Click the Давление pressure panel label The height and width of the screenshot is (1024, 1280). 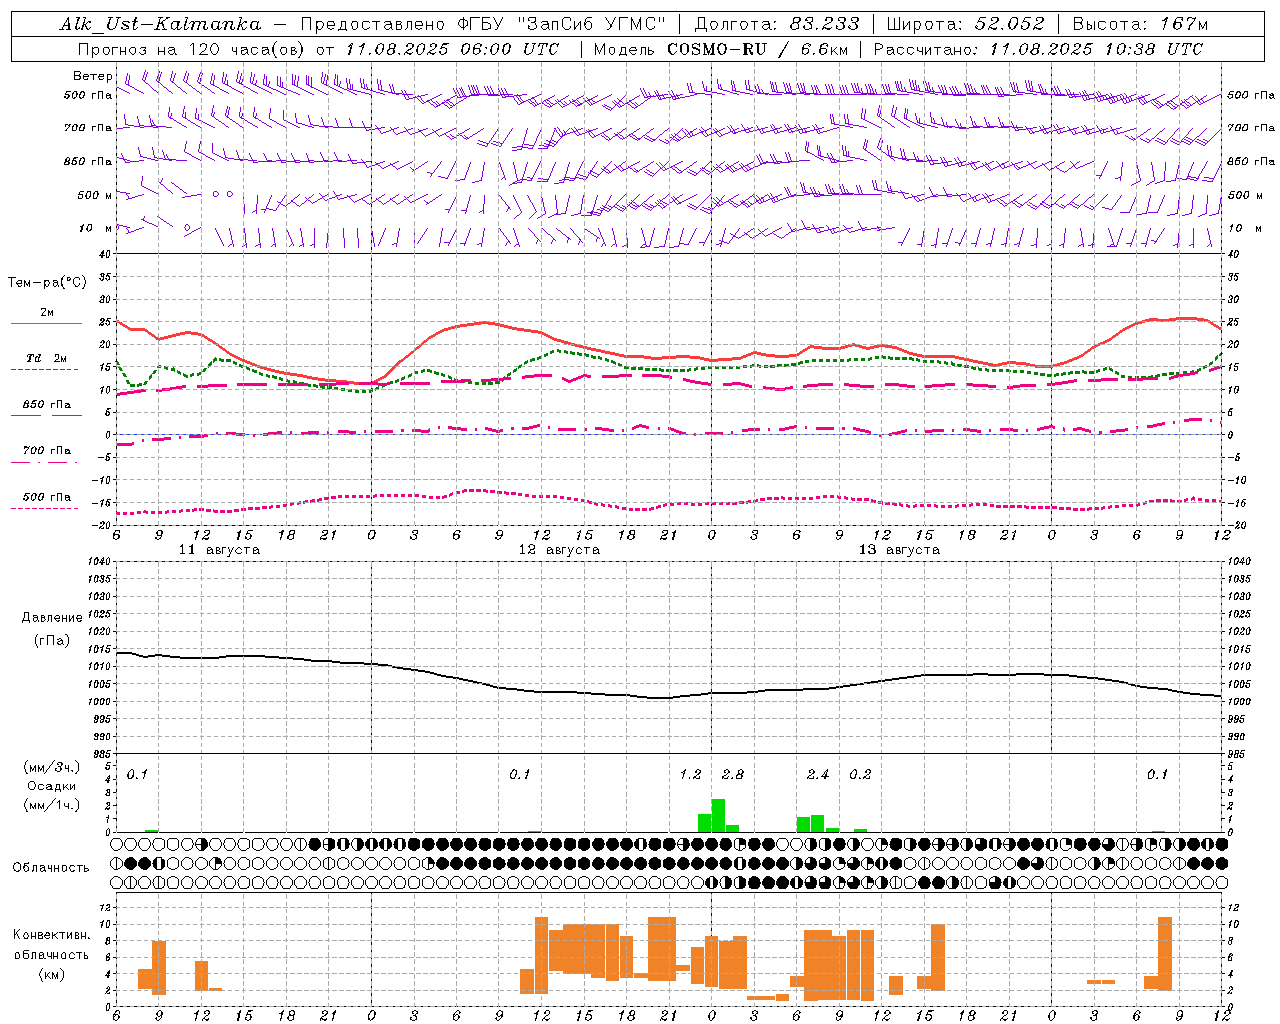point(52,618)
